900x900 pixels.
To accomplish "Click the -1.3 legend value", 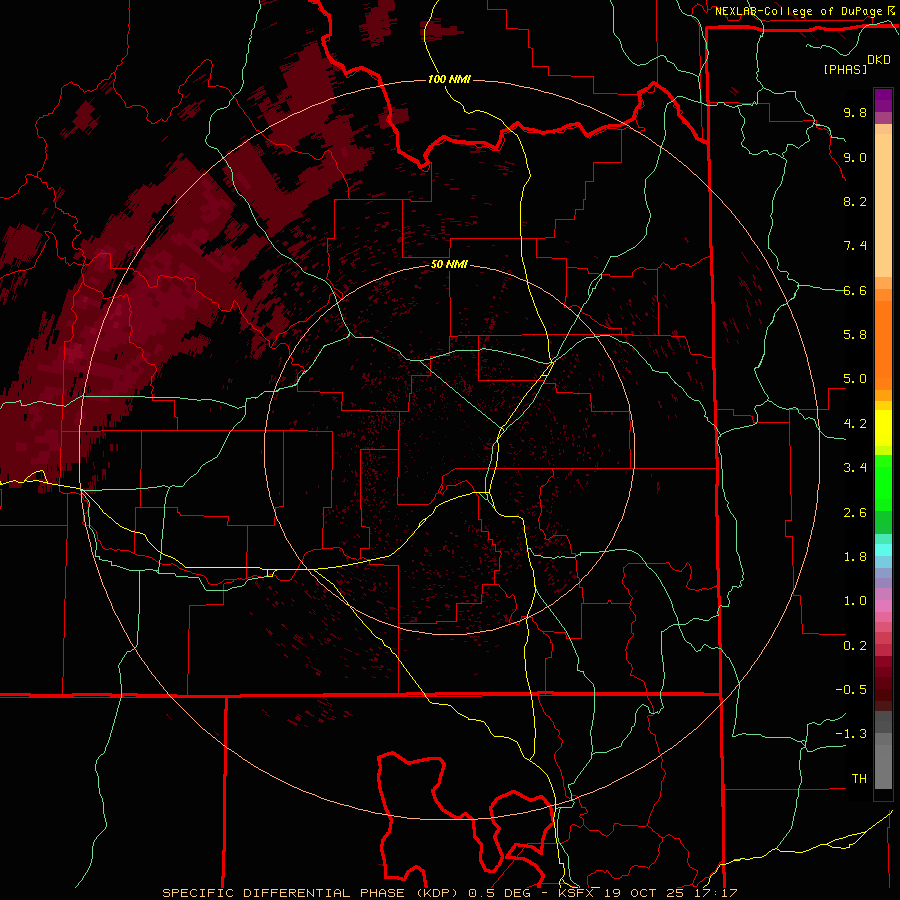I will coord(851,734).
